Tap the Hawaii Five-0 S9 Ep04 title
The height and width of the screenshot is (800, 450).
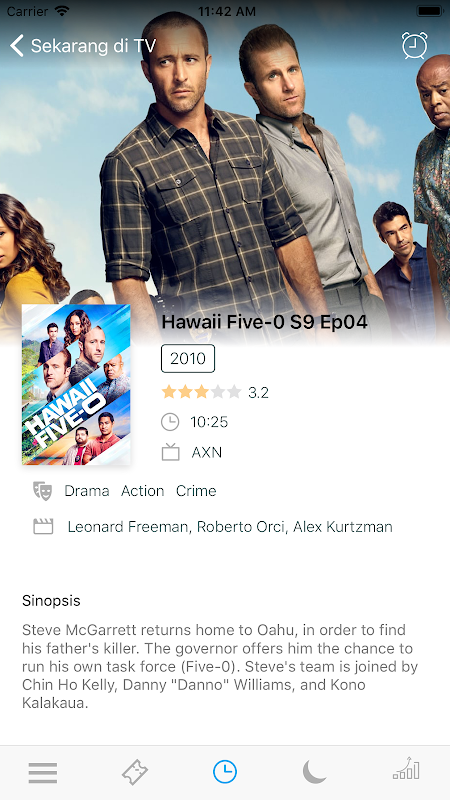tap(264, 322)
